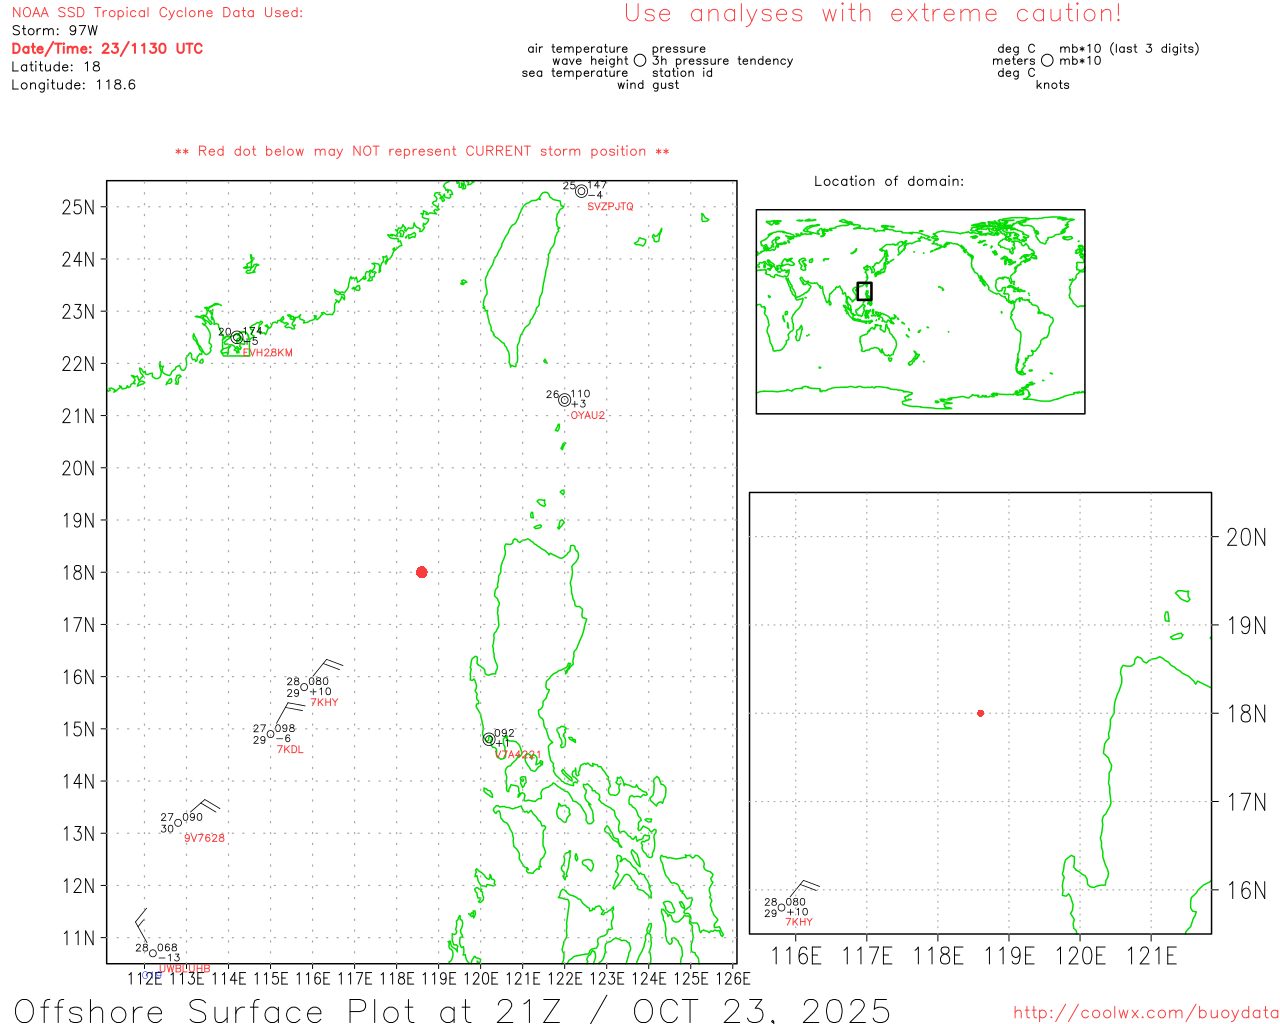This screenshot has width=1280, height=1024.
Task: Click station ID label 7KHY in zoomed inset
Action: tap(799, 922)
